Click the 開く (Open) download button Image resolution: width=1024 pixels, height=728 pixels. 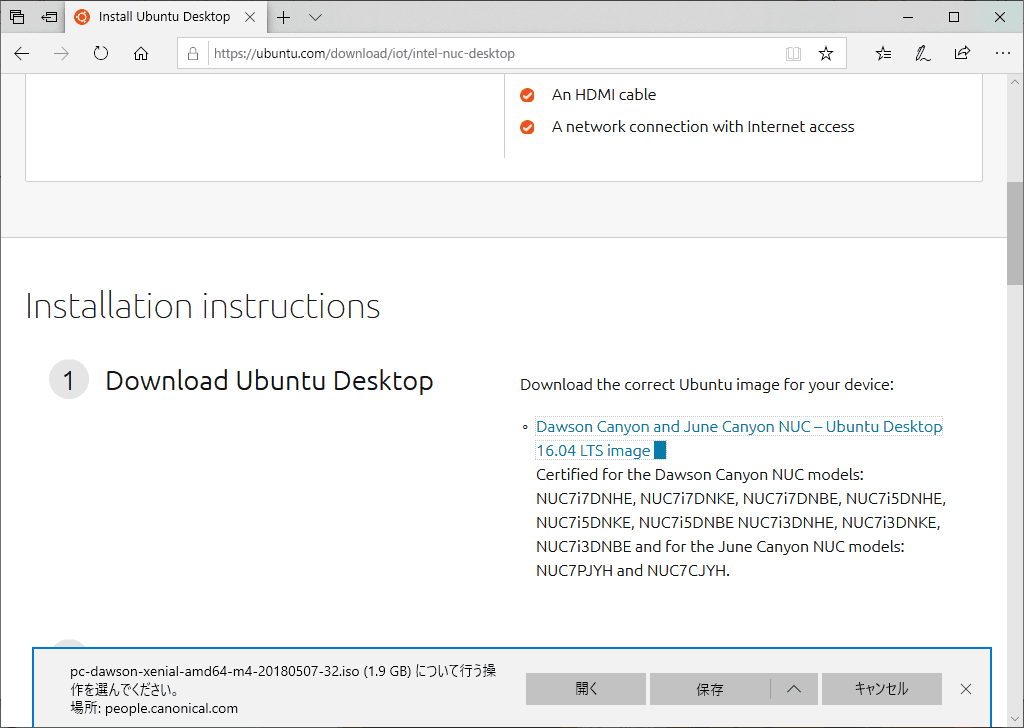point(586,688)
